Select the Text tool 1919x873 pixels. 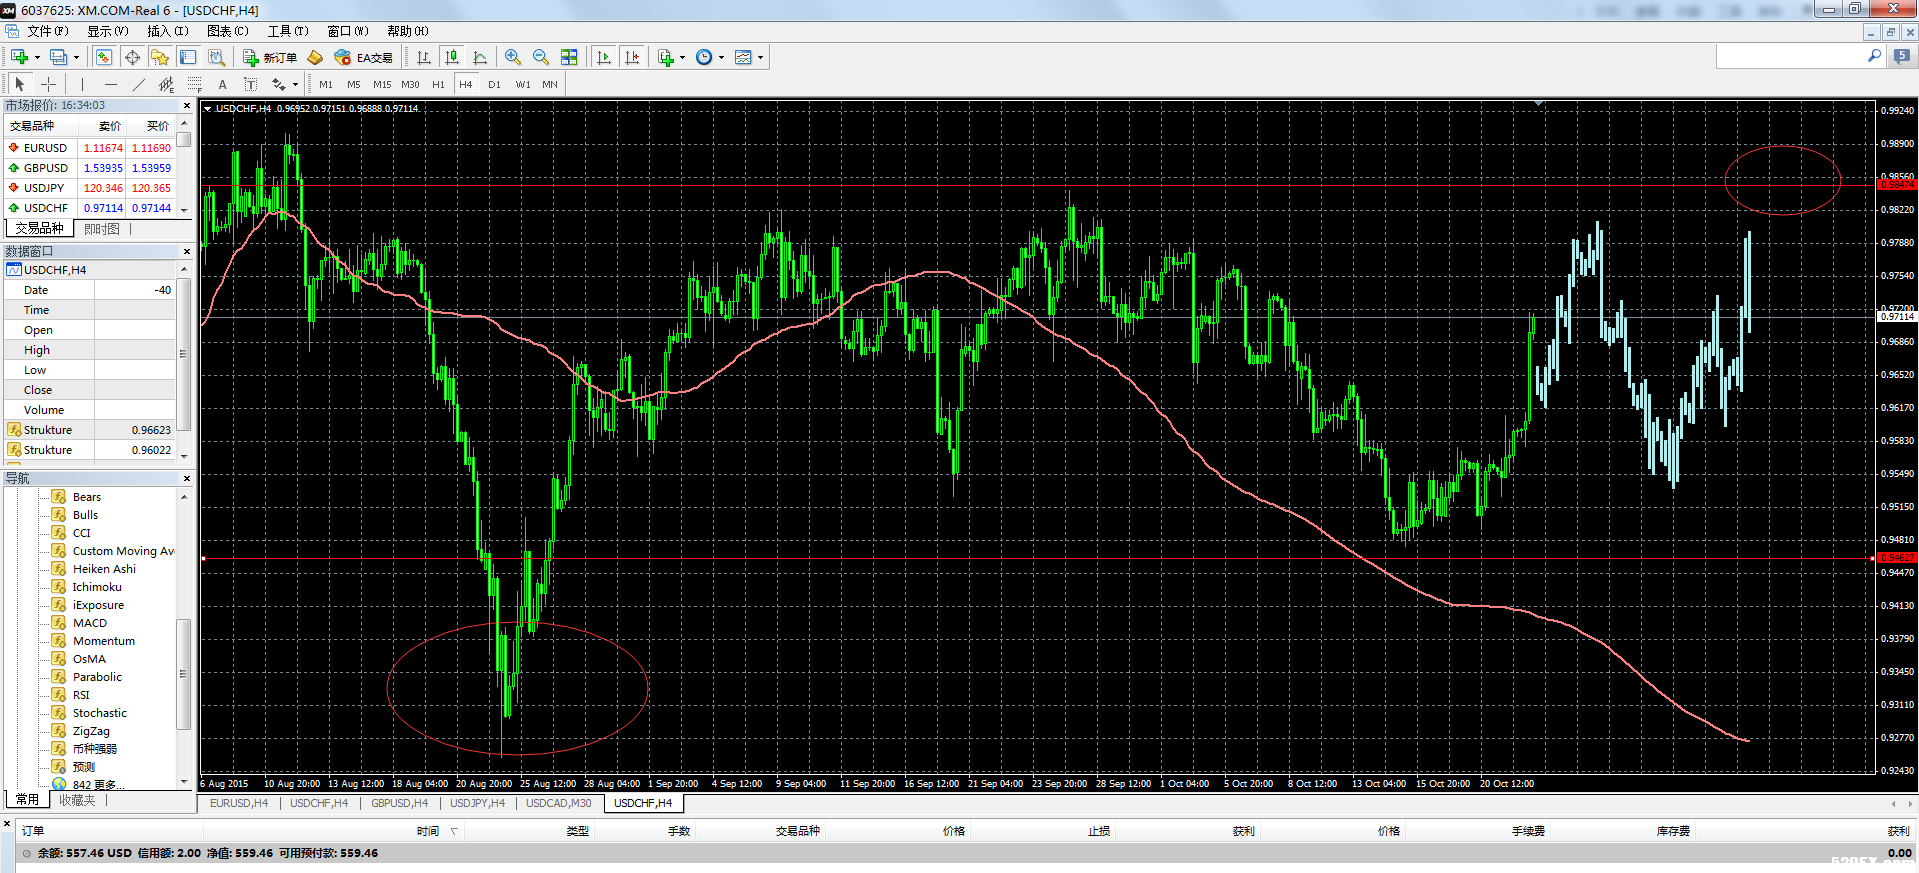tap(222, 84)
